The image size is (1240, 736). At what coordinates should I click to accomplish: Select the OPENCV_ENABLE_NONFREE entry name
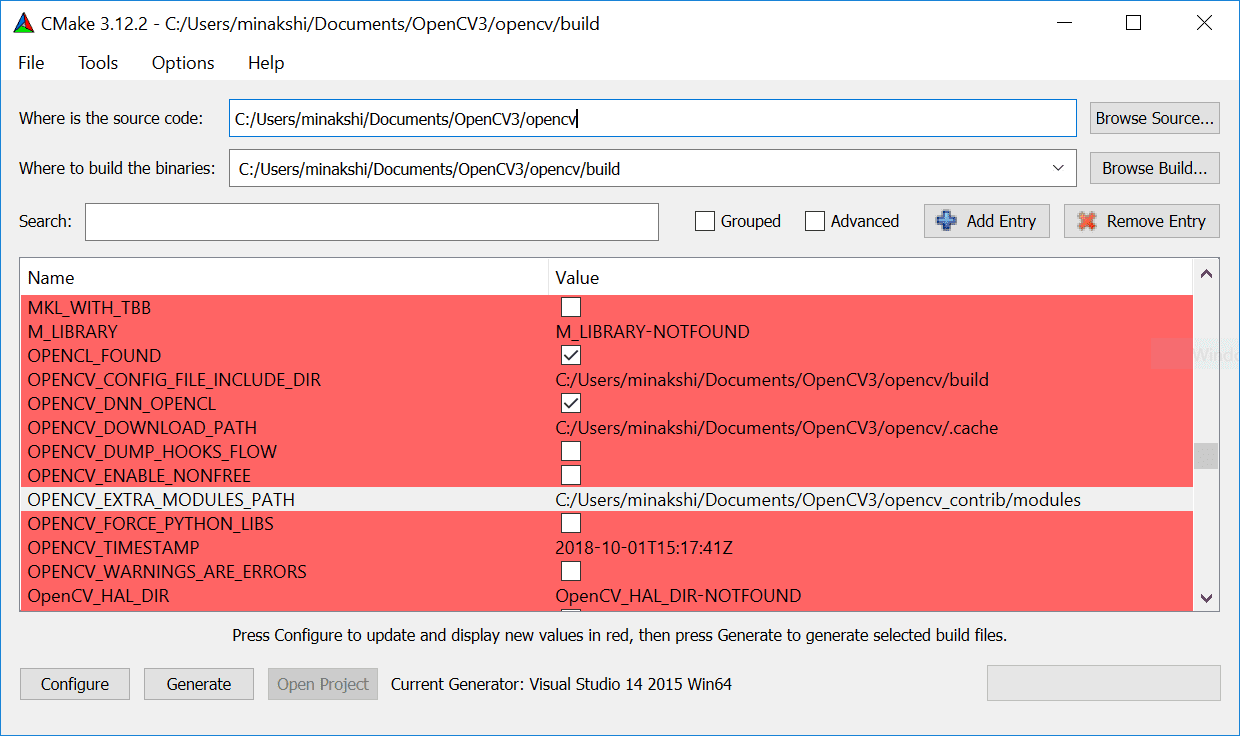(139, 475)
